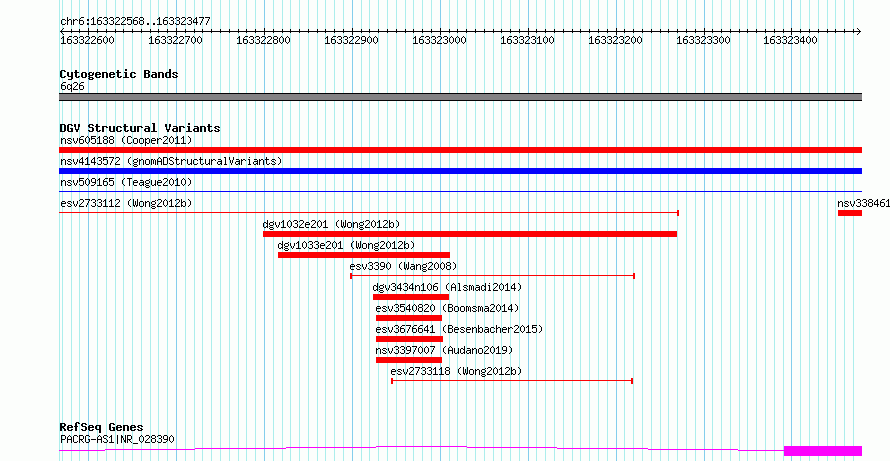Image resolution: width=890 pixels, height=461 pixels.
Task: Click the 6q26 cytogenetic band bar
Action: pos(460,97)
